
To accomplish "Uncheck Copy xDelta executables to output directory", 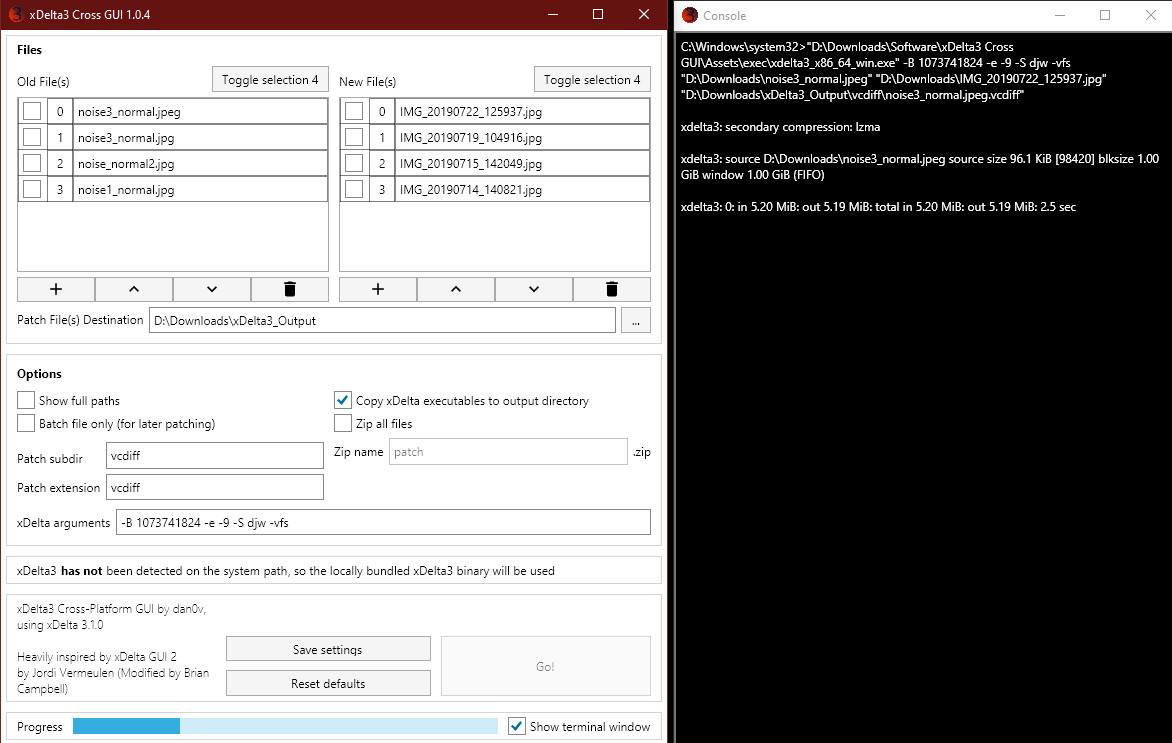I will [x=342, y=401].
